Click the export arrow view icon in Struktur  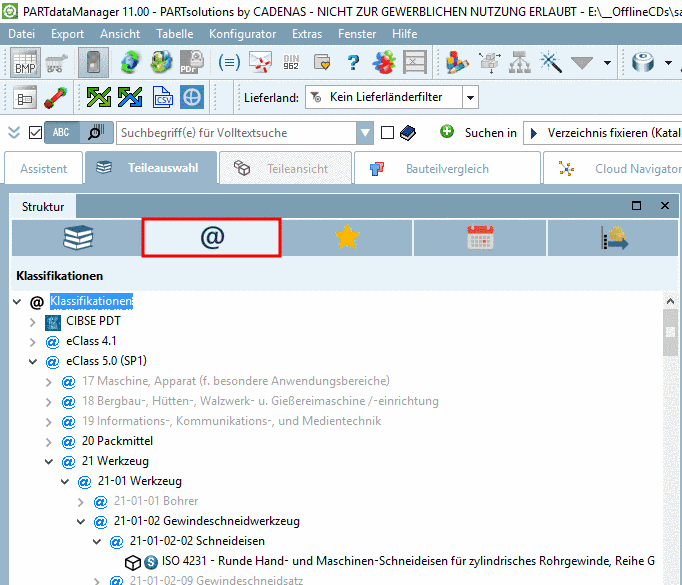click(x=614, y=238)
